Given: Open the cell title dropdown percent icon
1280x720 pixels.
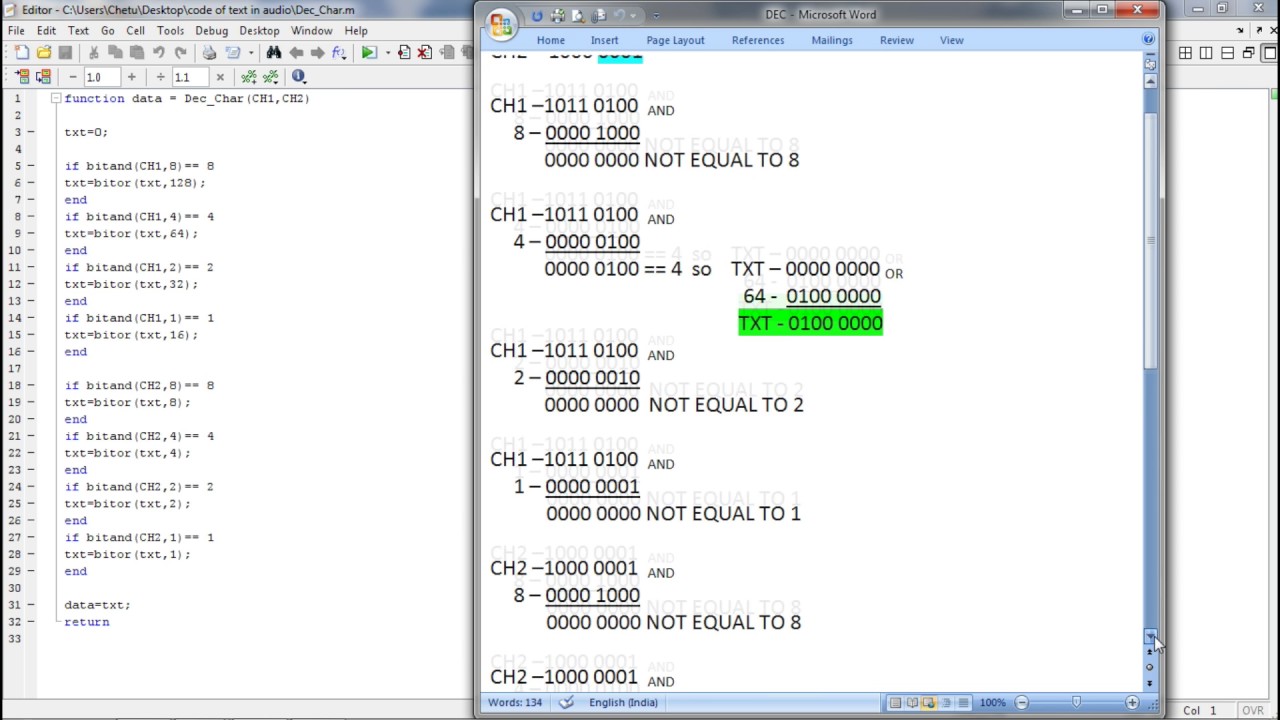Looking at the screenshot, I should [x=271, y=77].
